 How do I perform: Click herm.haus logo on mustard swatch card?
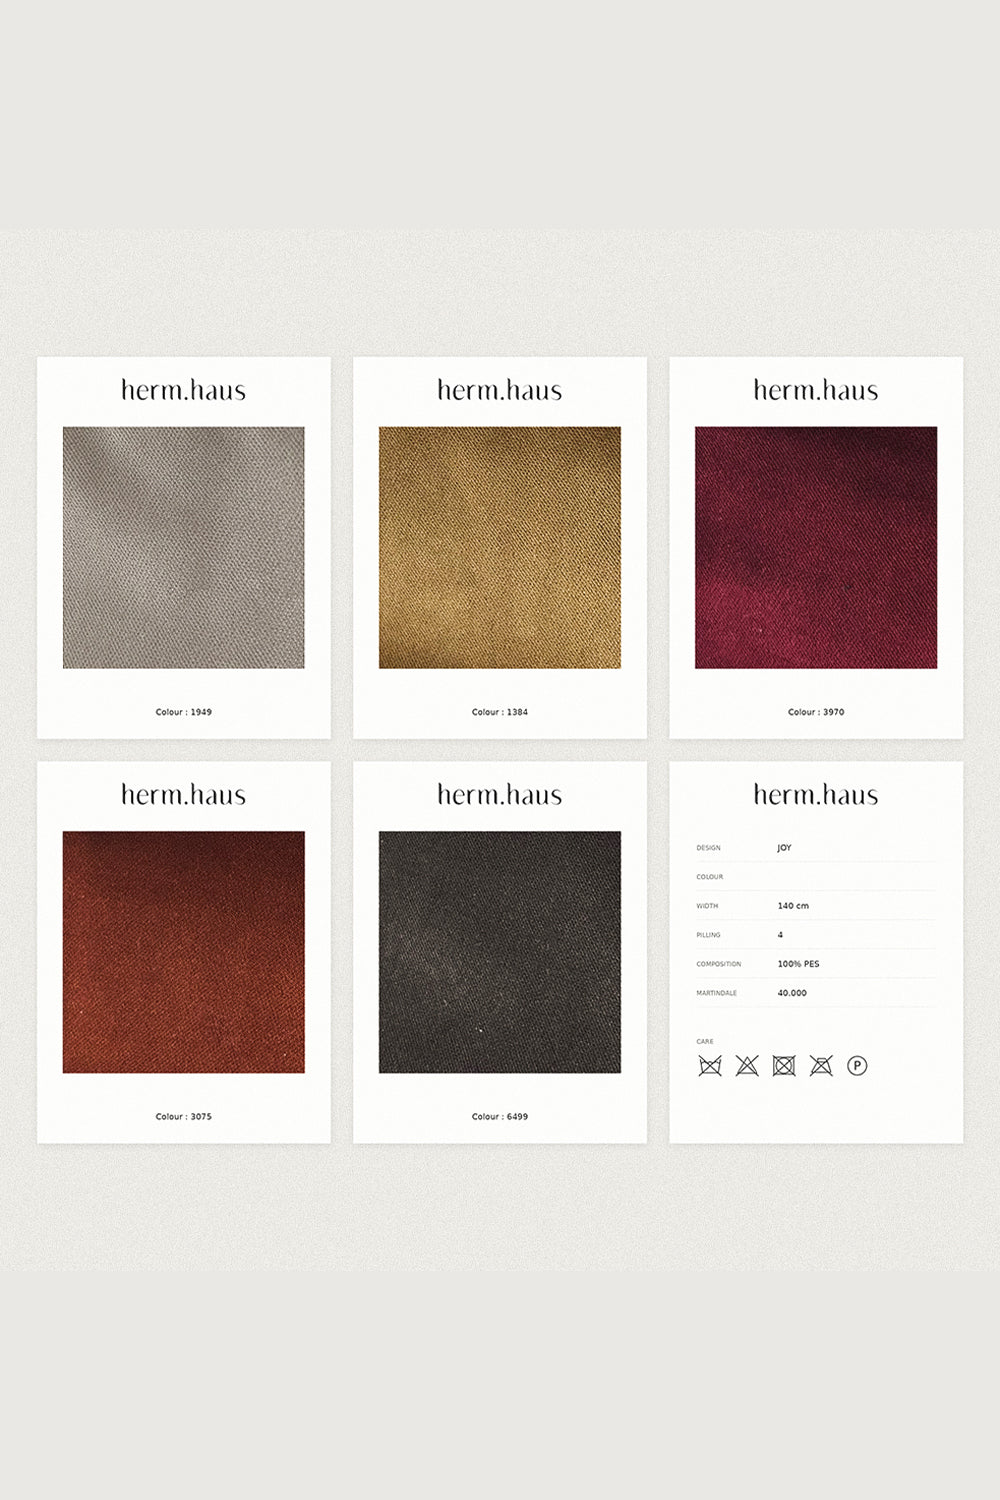(500, 390)
